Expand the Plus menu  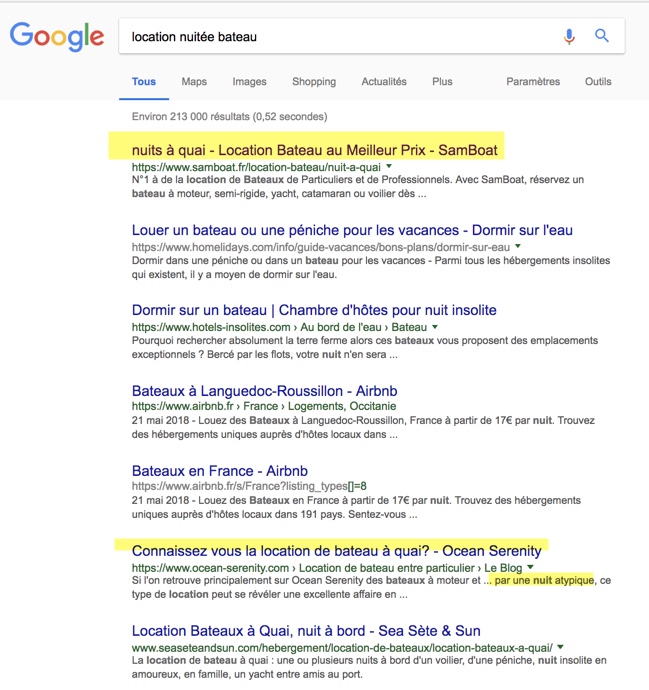(x=442, y=82)
